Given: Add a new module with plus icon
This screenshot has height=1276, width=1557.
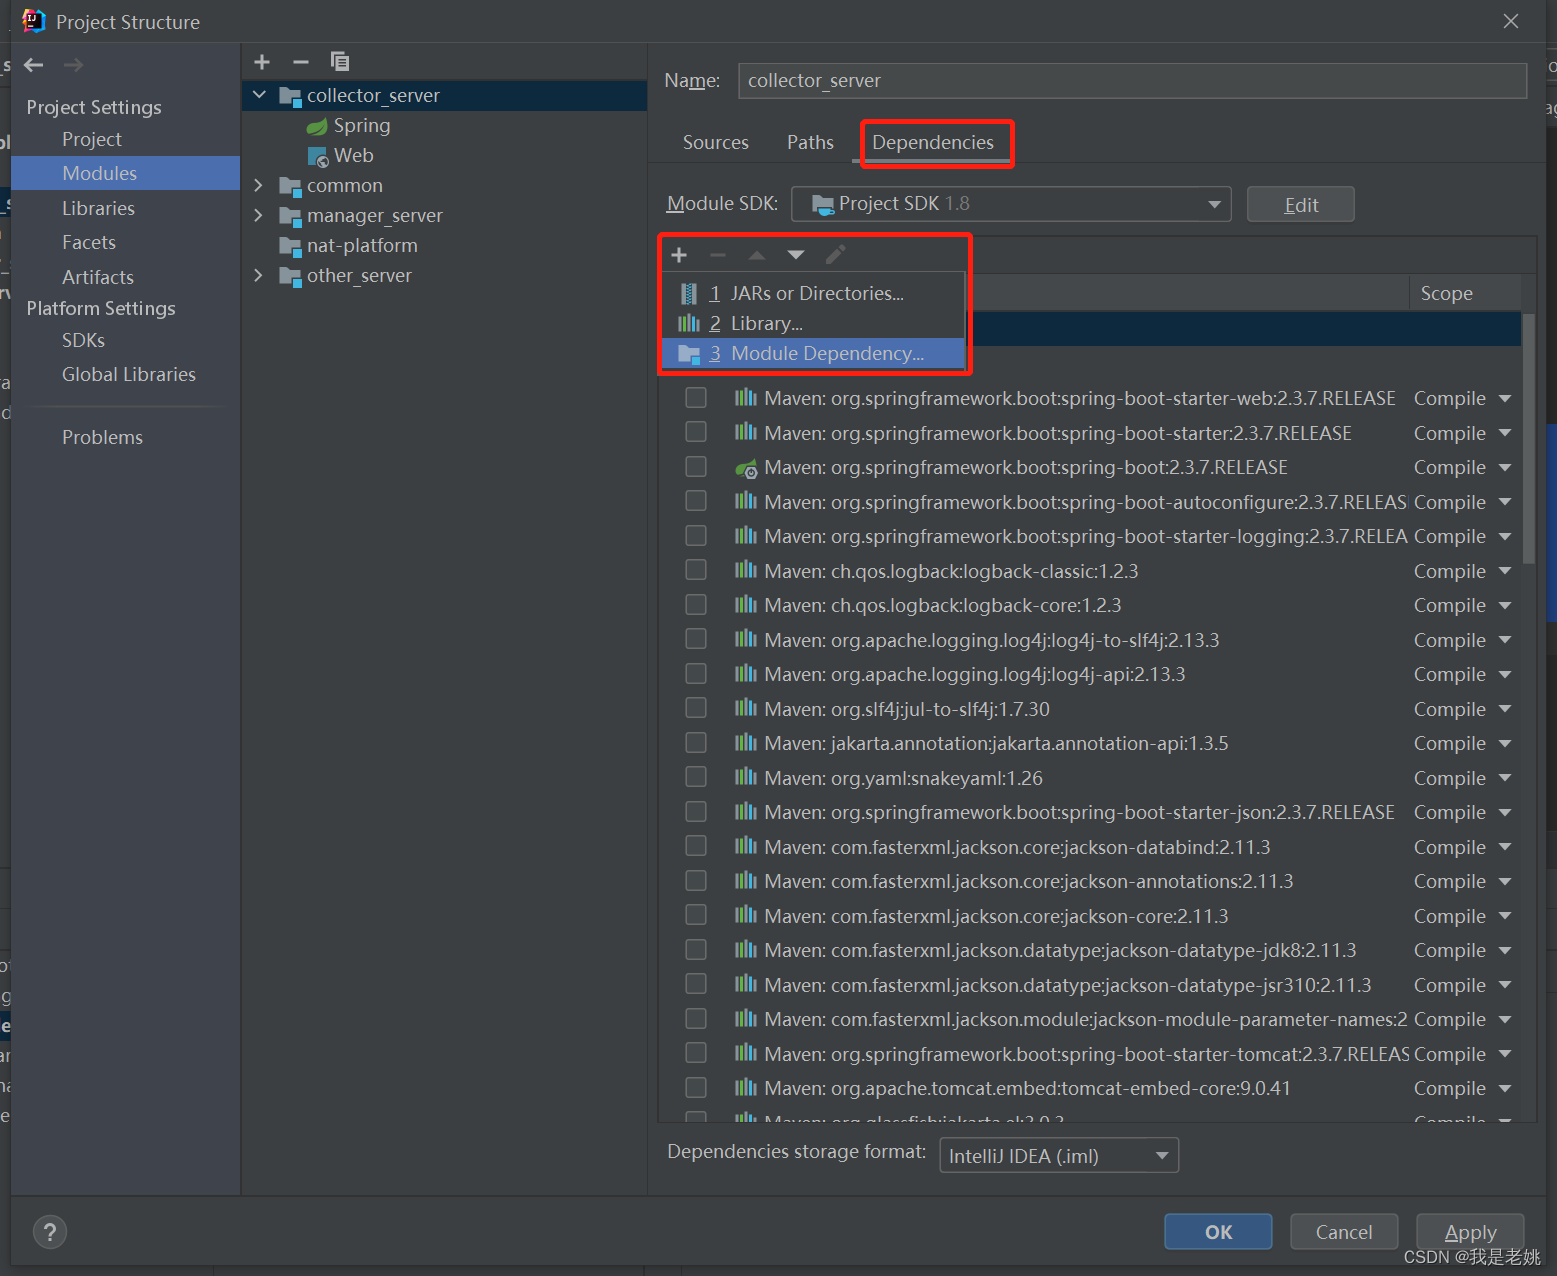Looking at the screenshot, I should coord(262,62).
